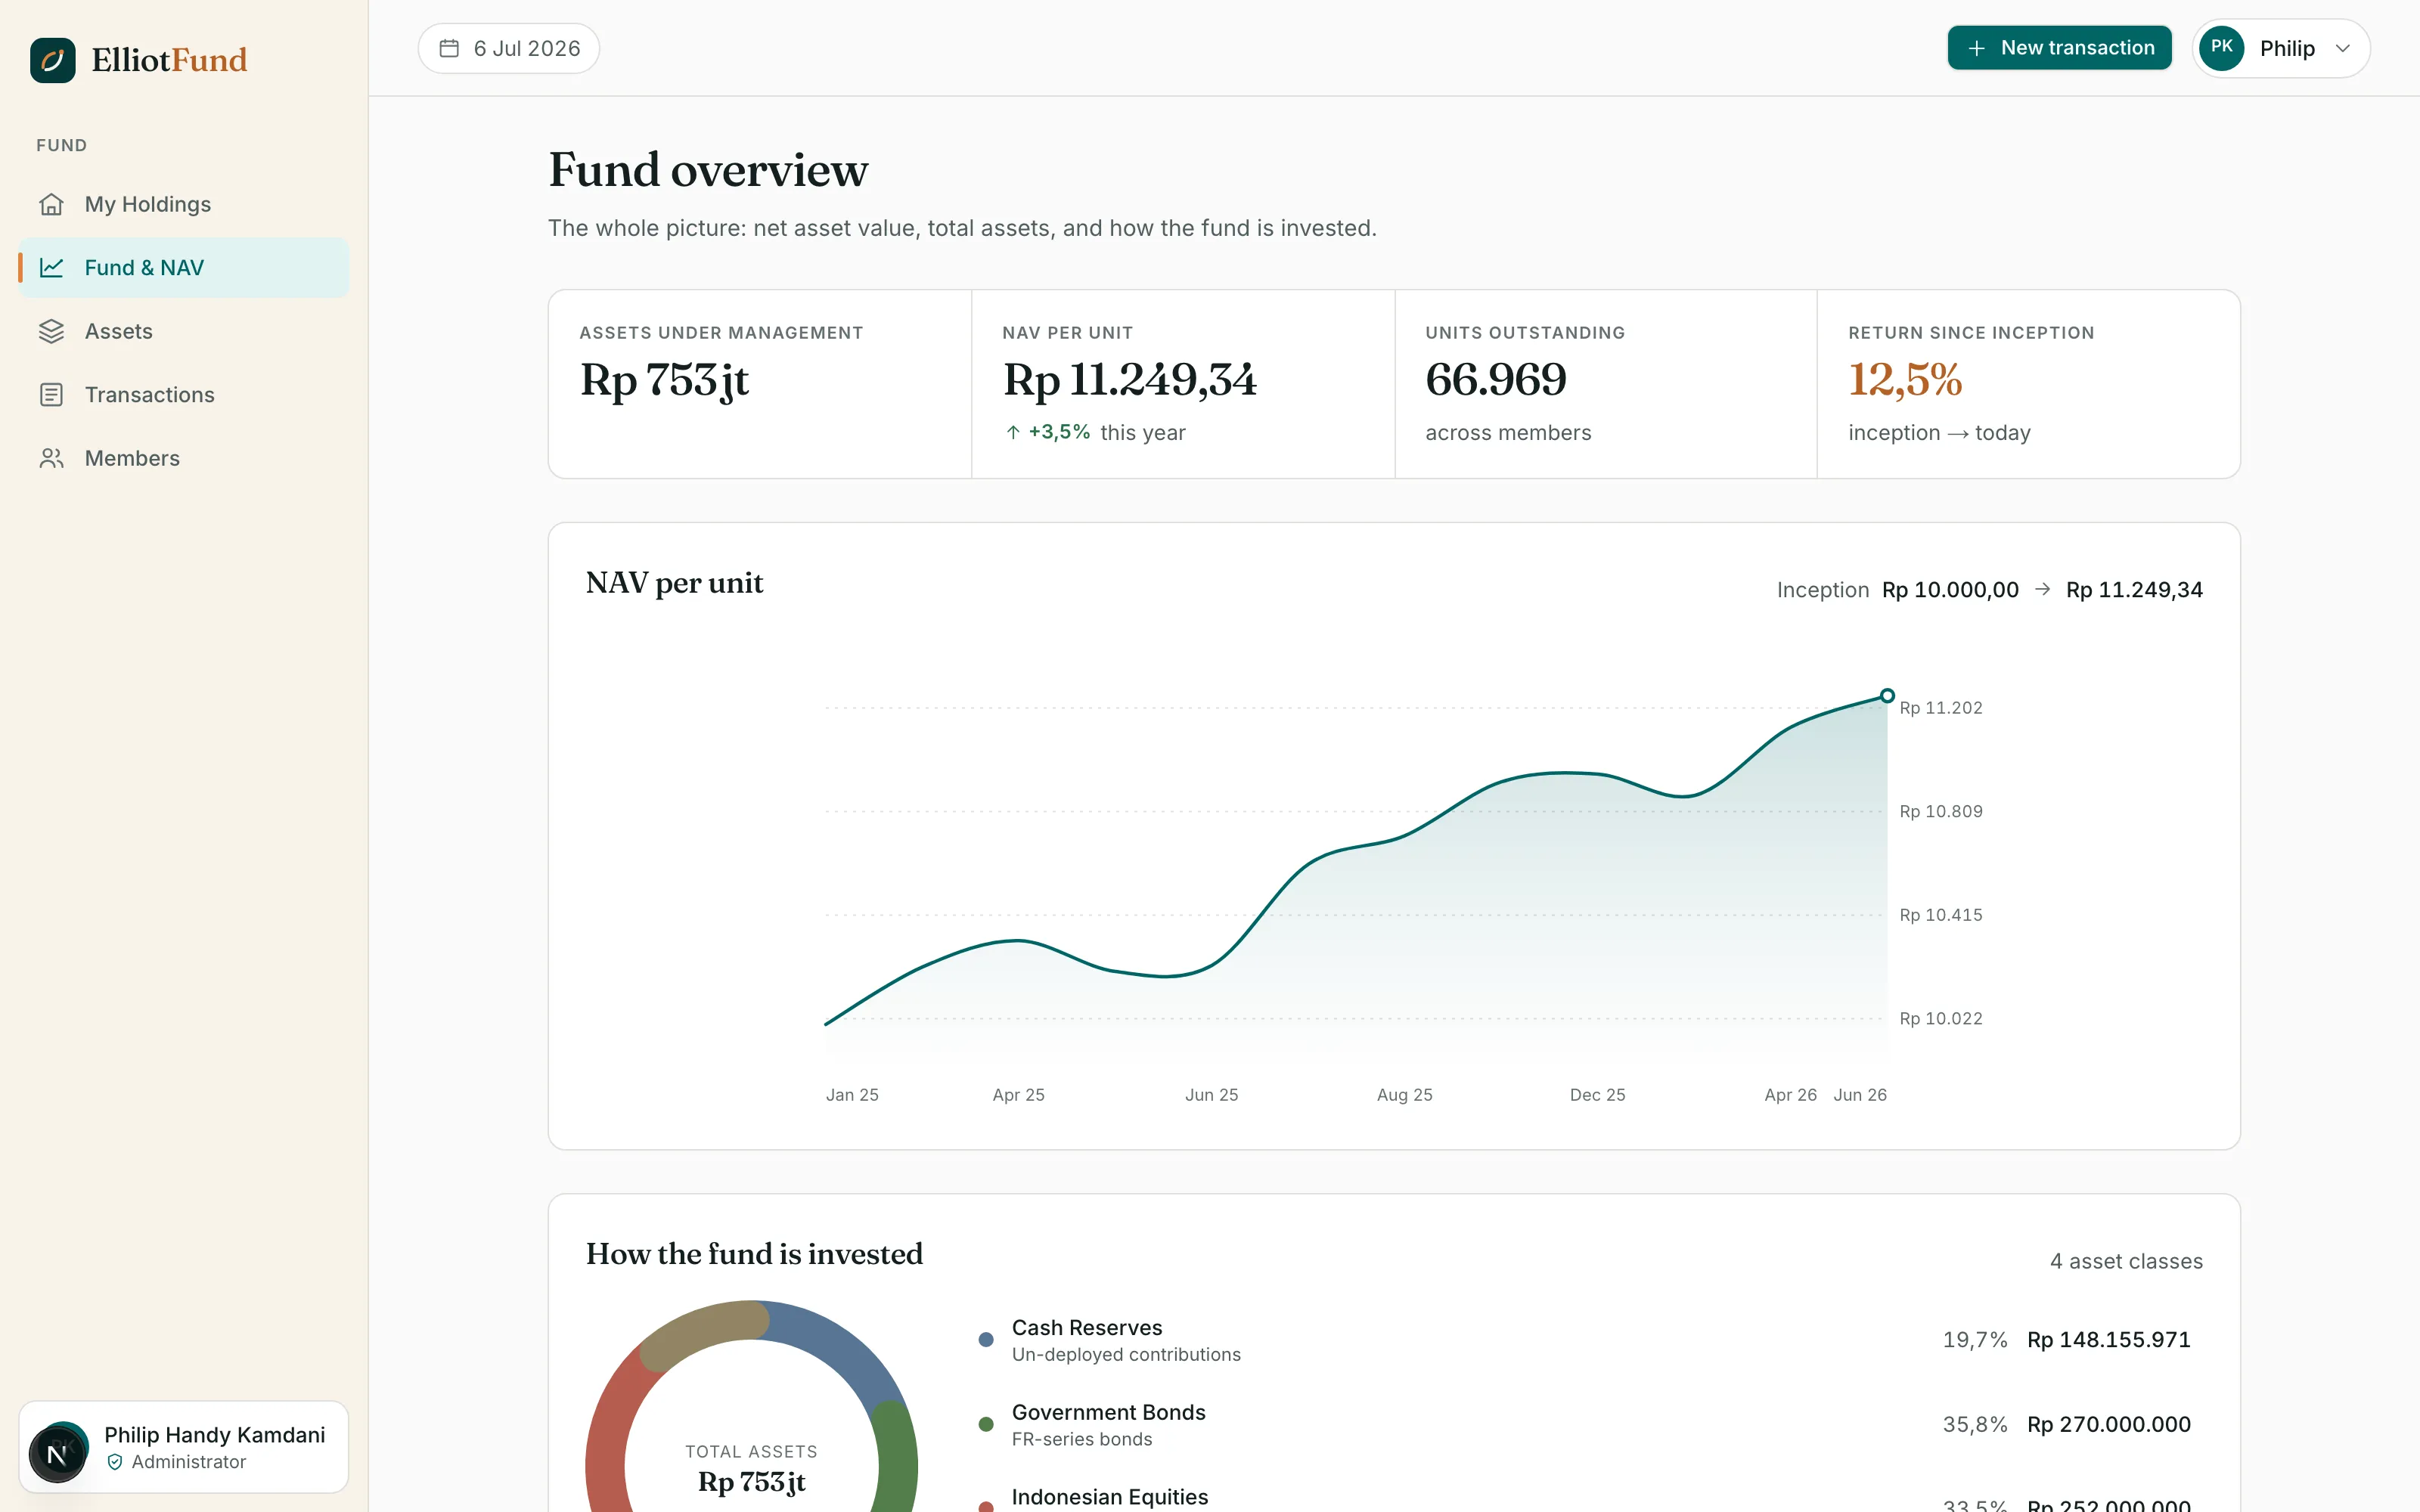Open the Philip Handy Kamdani profile card
This screenshot has width=2420, height=1512.
(184, 1447)
